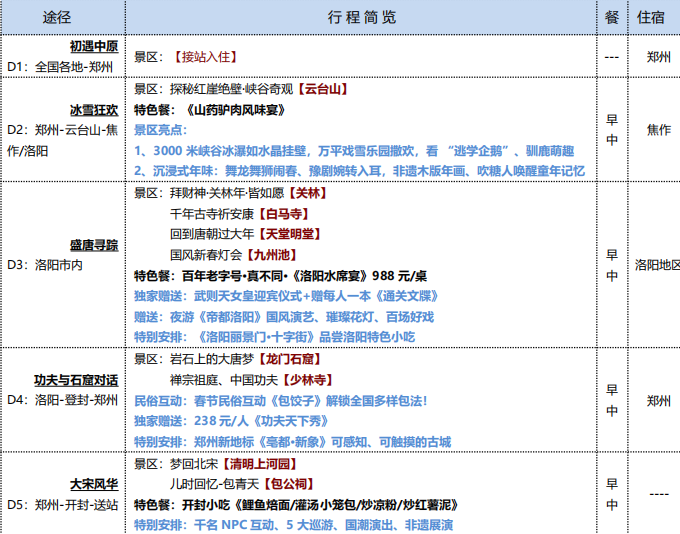Click the 途径 column header
This screenshot has height=534, width=680.
click(x=64, y=17)
